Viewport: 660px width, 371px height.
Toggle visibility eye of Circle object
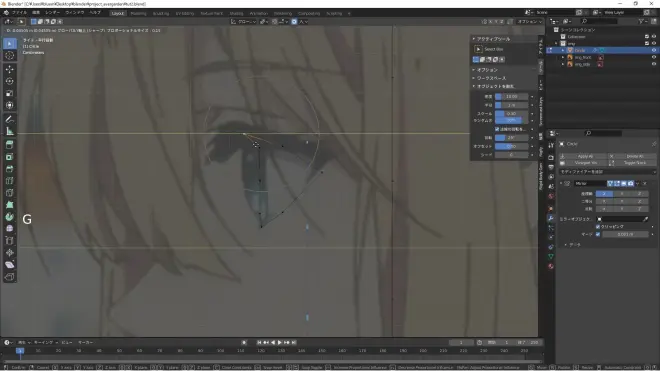[654, 50]
